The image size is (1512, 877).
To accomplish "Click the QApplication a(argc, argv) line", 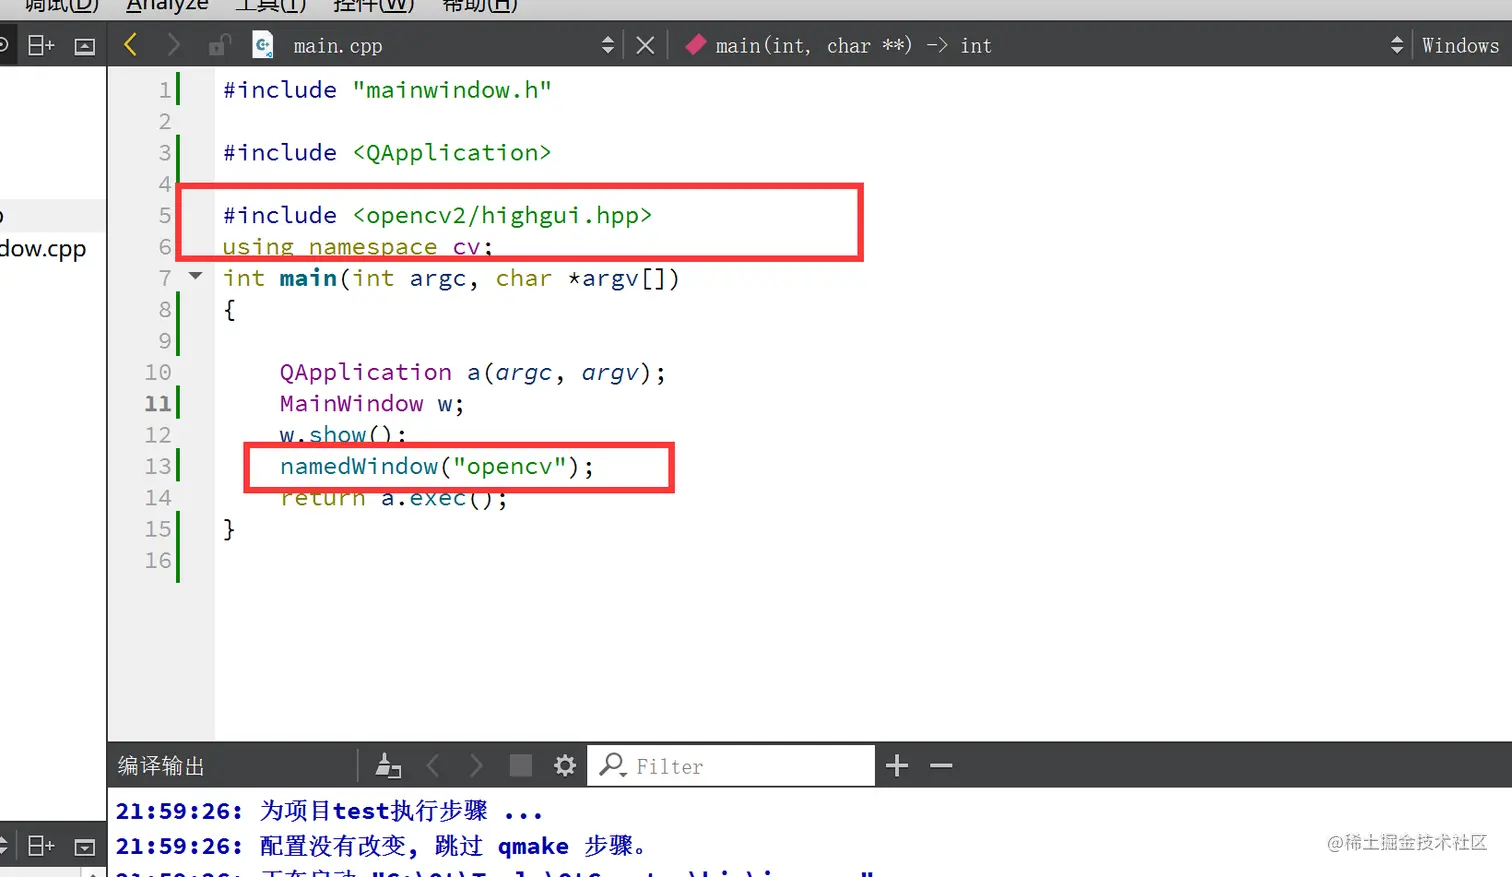I will (472, 372).
